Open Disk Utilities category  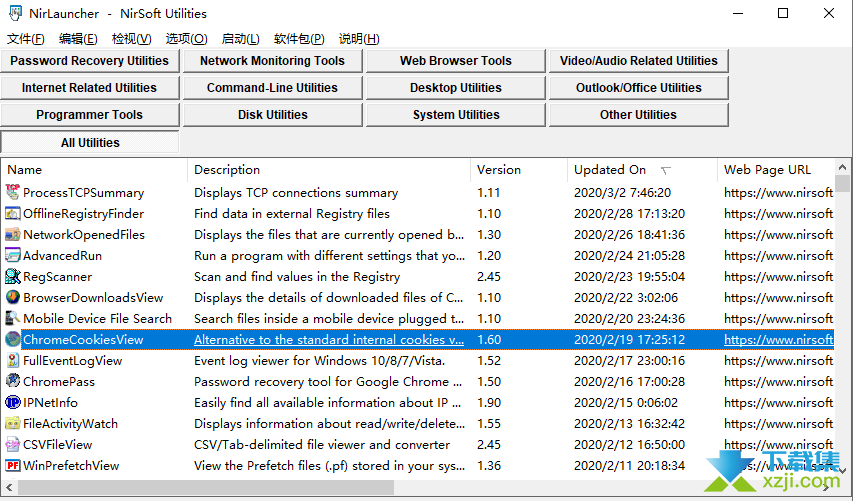click(273, 115)
